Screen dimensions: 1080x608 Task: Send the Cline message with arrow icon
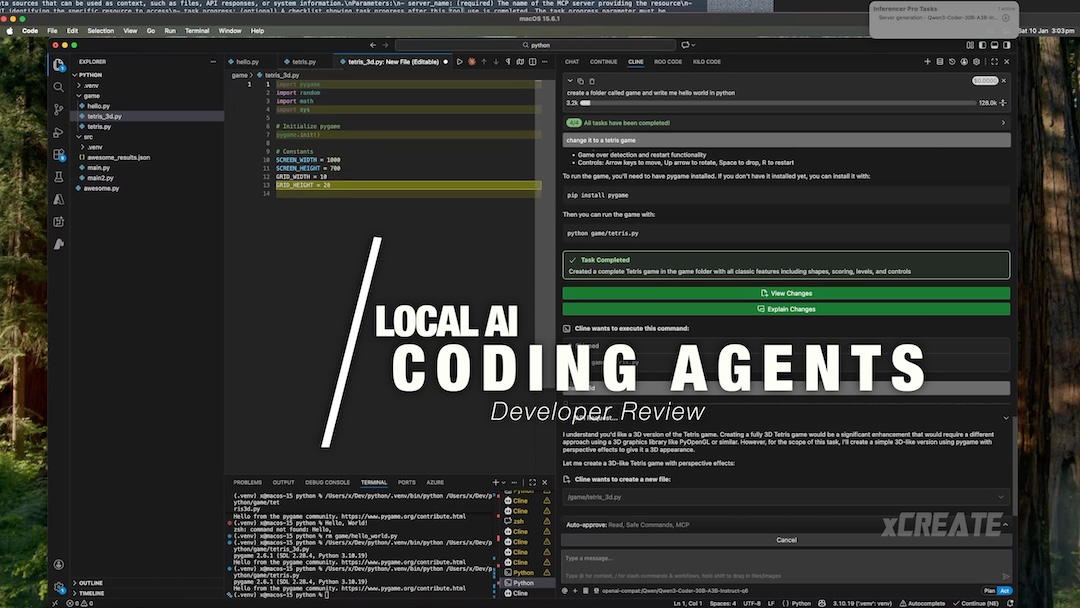1006,576
